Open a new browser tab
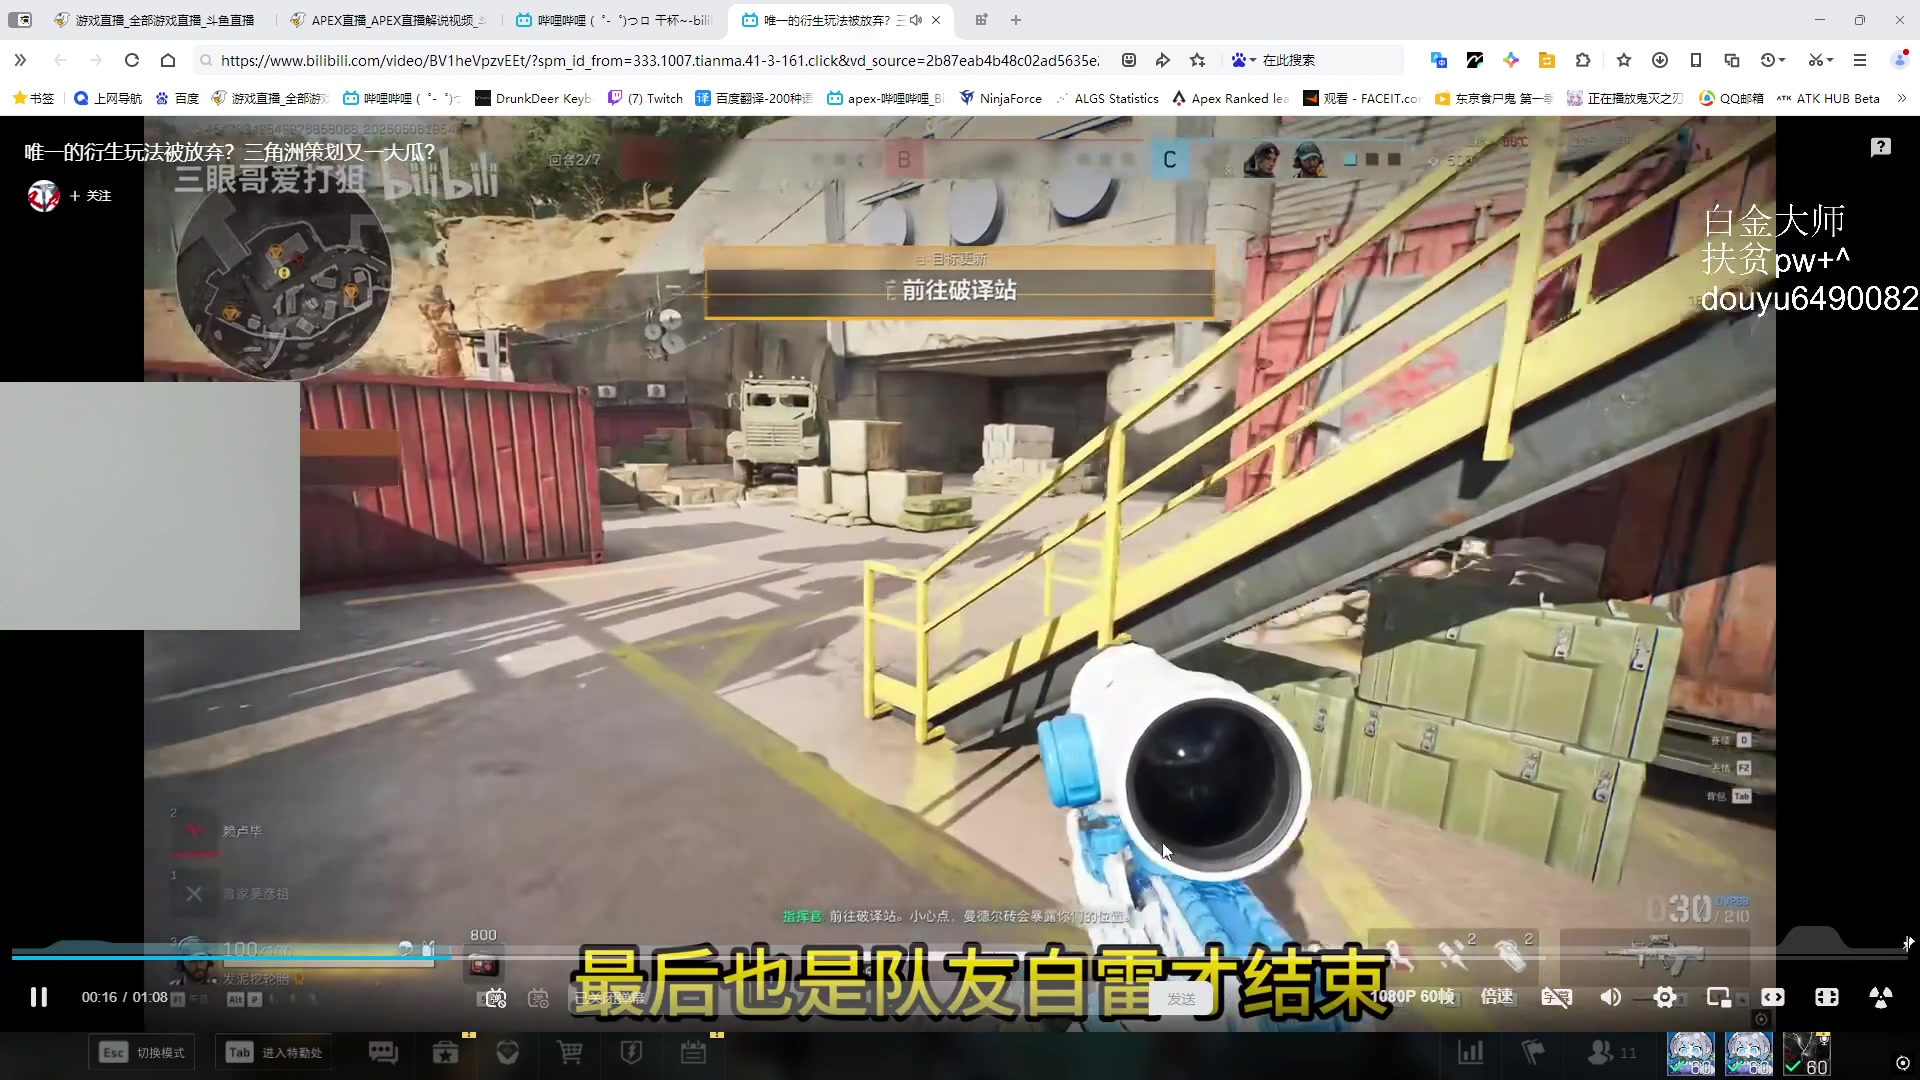 pyautogui.click(x=1016, y=20)
